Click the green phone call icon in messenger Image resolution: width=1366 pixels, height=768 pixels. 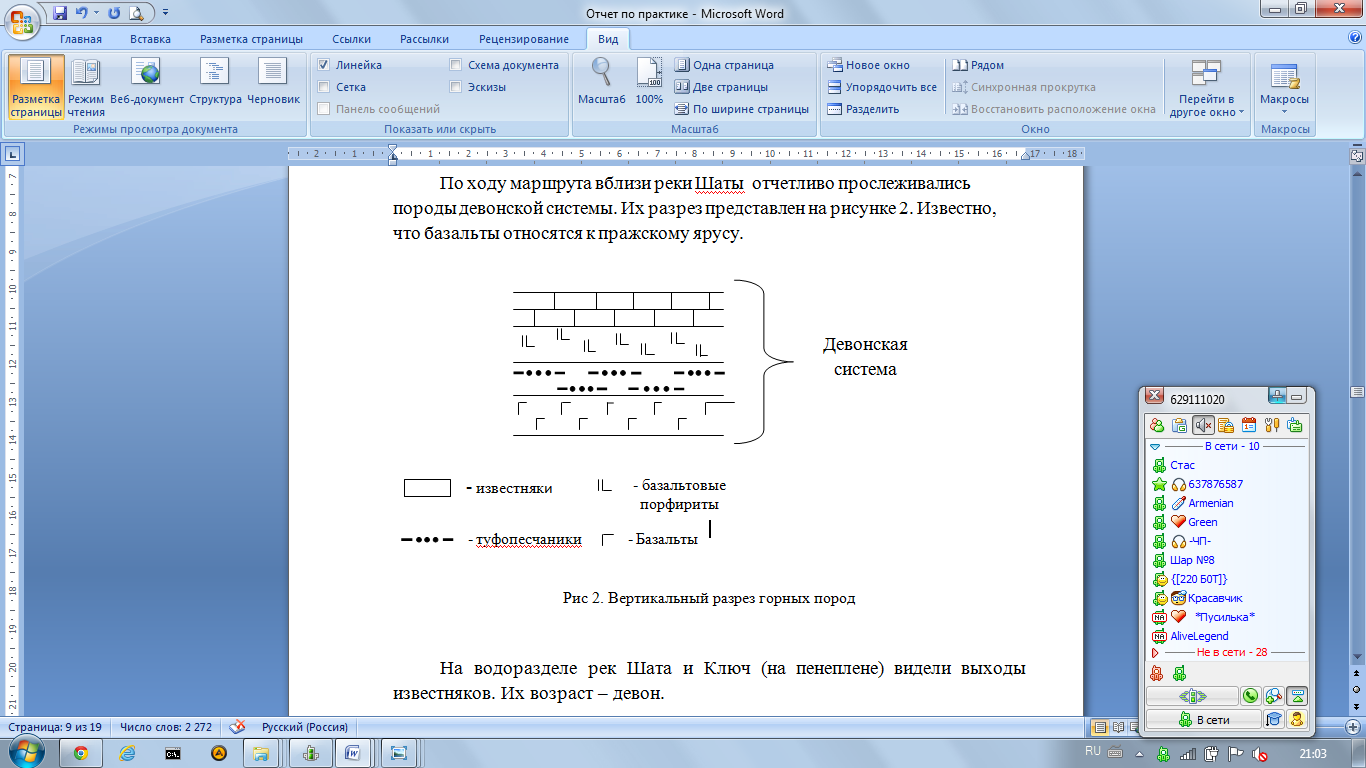pyautogui.click(x=1250, y=696)
